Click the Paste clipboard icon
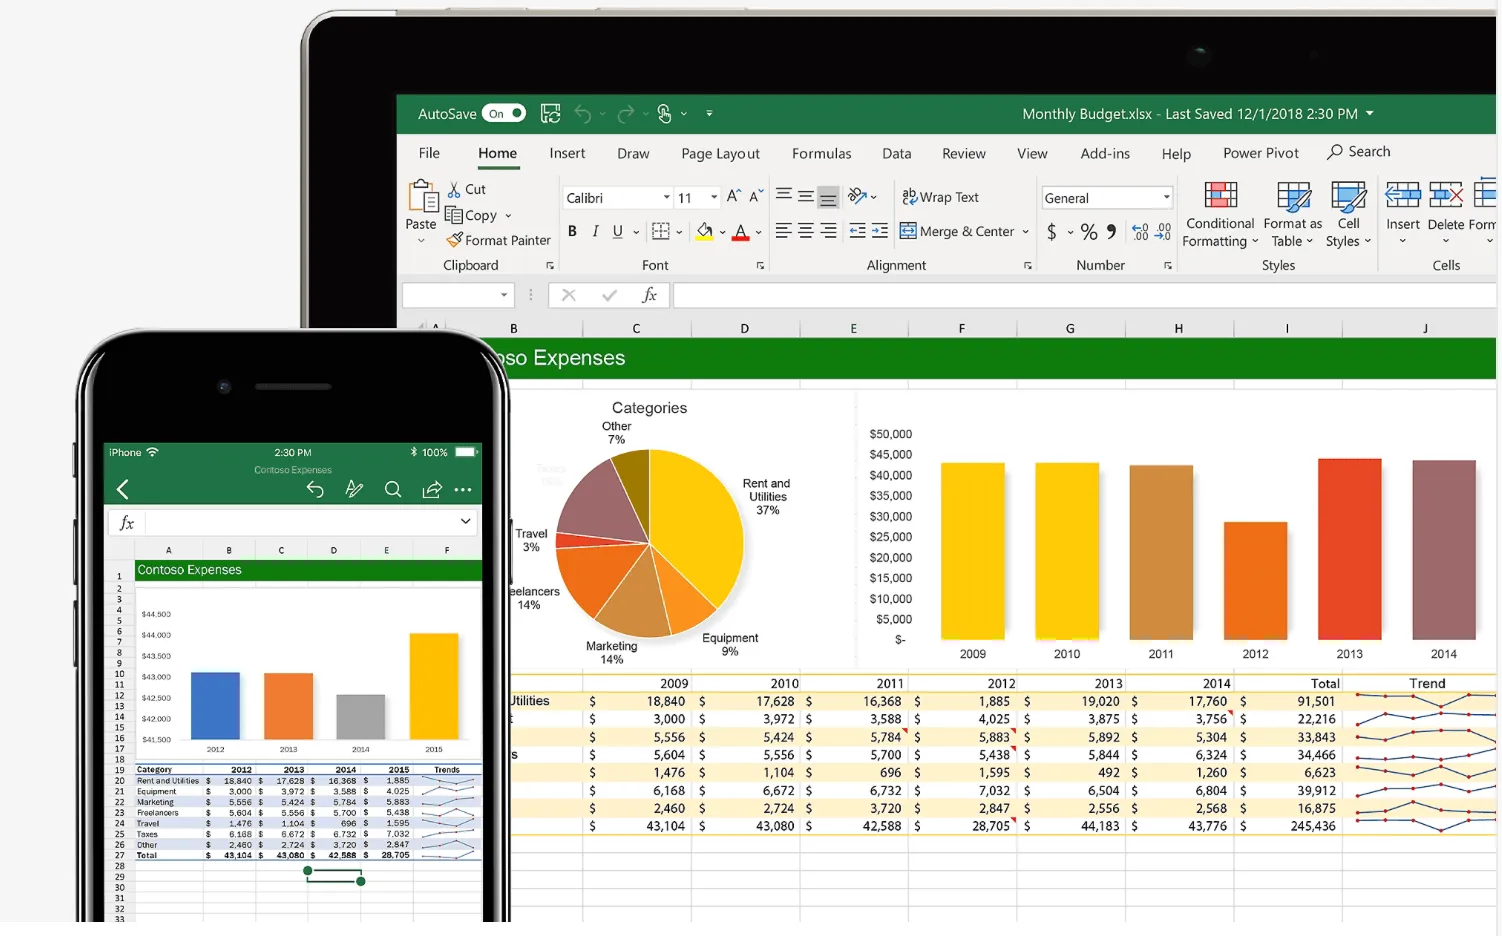The height and width of the screenshot is (936, 1502). [x=422, y=196]
